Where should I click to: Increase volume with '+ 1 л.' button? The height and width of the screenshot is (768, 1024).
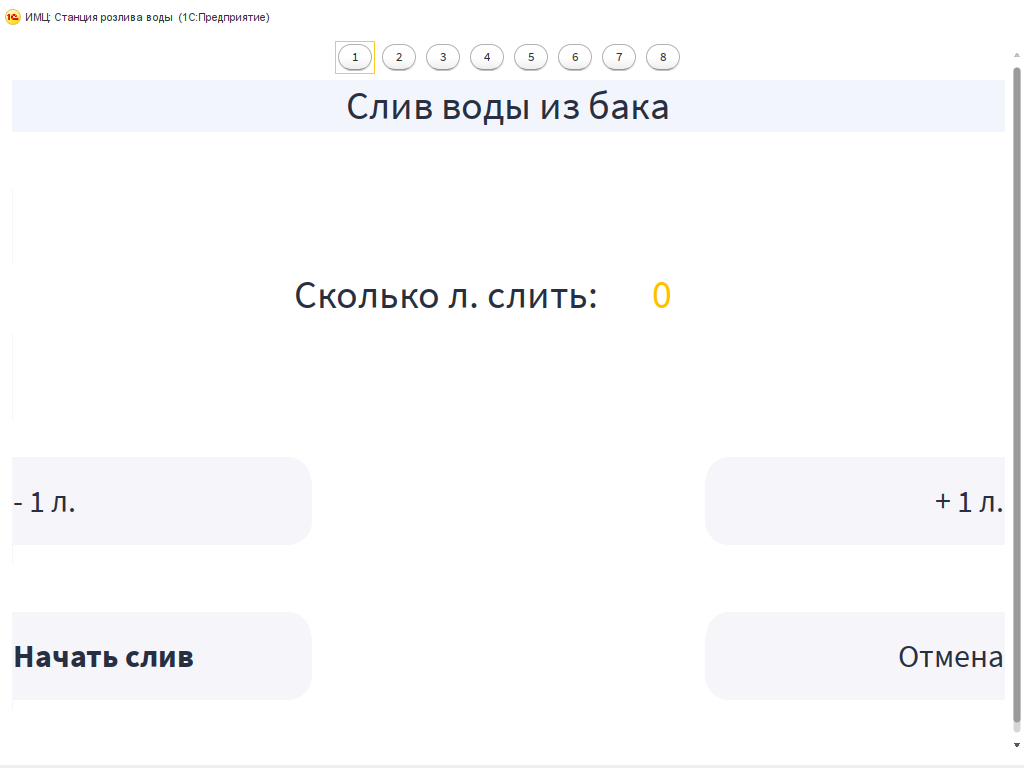pyautogui.click(x=855, y=501)
